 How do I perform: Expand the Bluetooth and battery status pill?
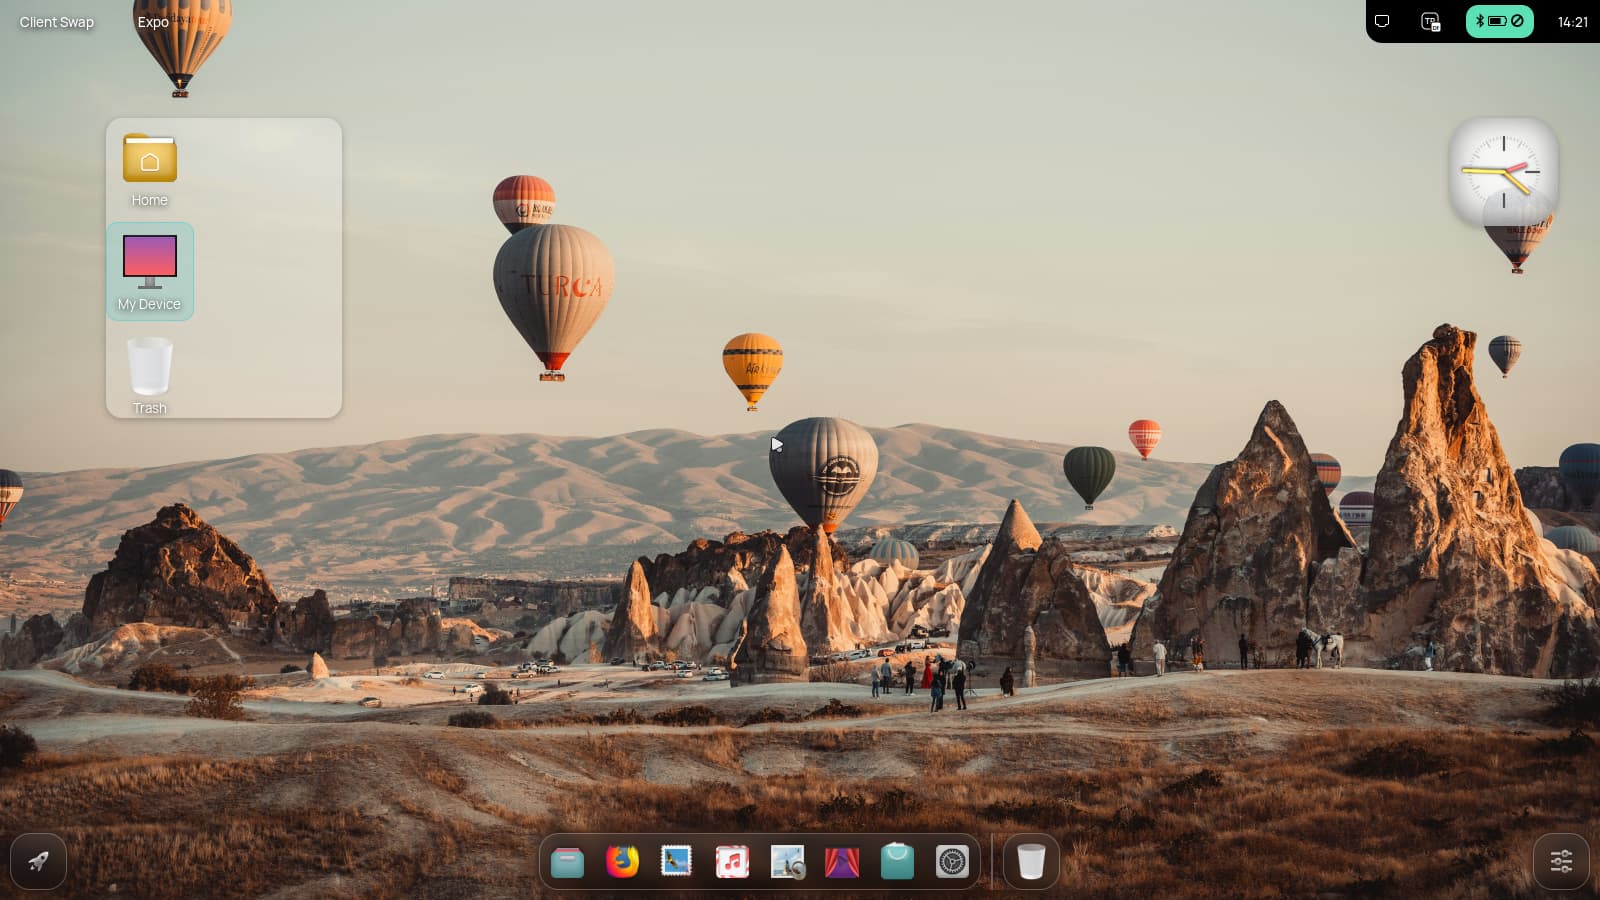1499,21
